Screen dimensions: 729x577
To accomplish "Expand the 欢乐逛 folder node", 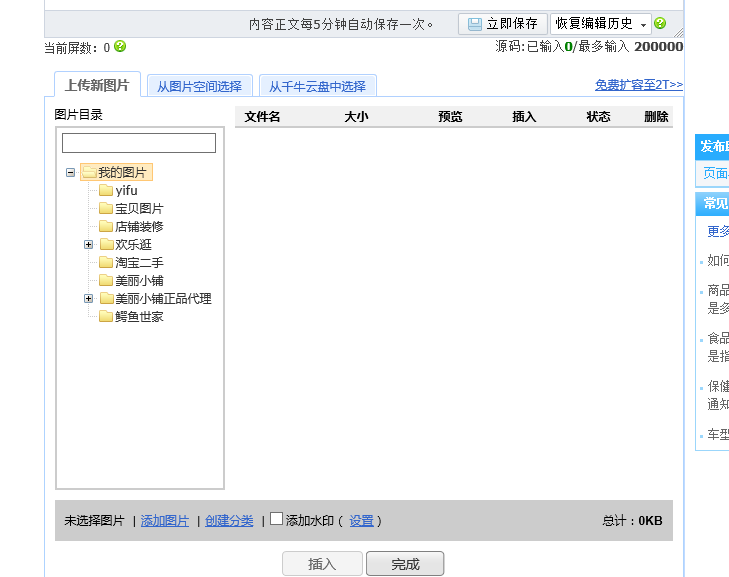I will [88, 244].
